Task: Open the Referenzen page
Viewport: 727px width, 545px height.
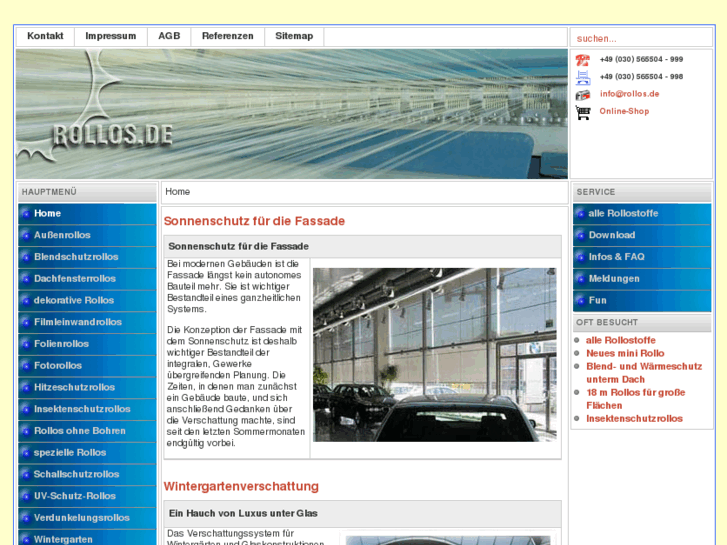Action: (x=228, y=36)
